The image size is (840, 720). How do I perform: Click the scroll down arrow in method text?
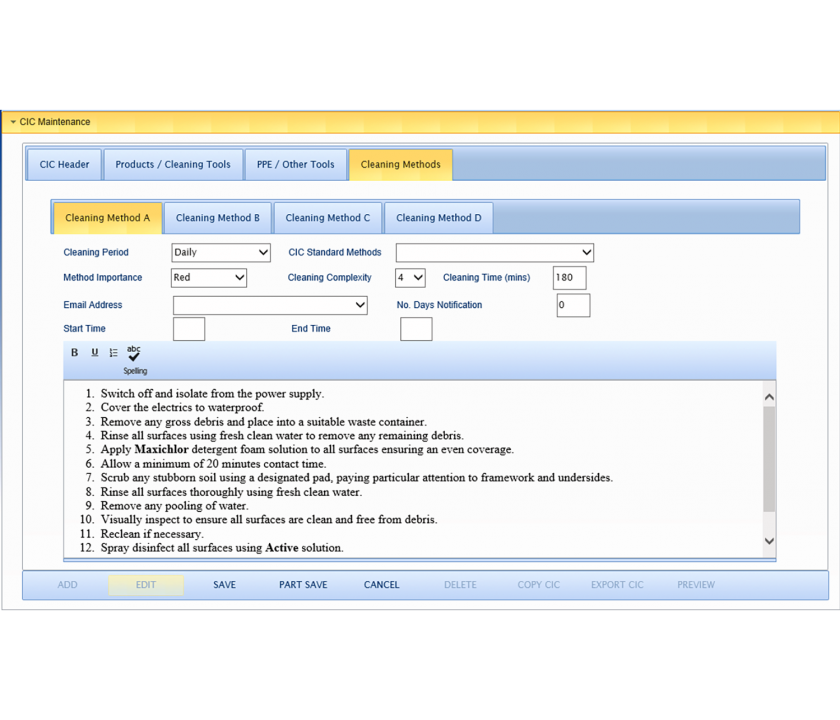tap(769, 541)
